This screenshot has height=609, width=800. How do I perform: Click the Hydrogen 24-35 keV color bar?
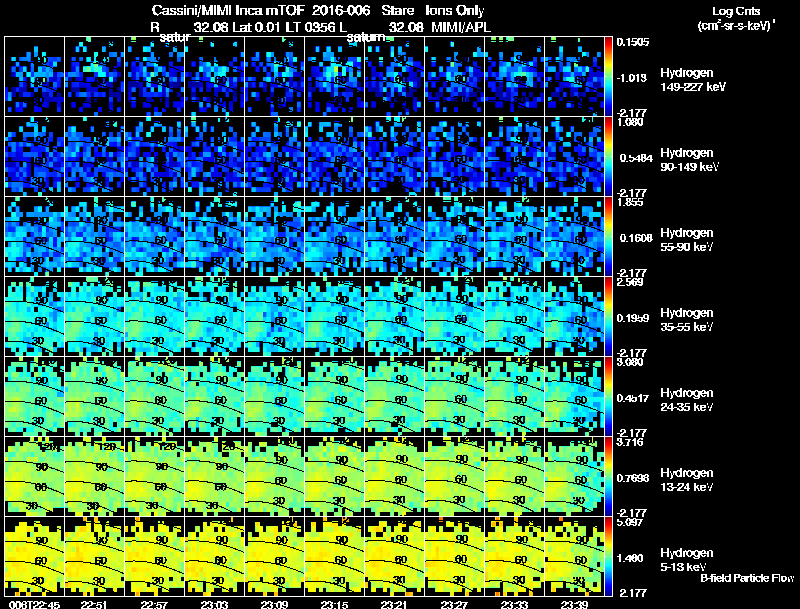coord(608,396)
